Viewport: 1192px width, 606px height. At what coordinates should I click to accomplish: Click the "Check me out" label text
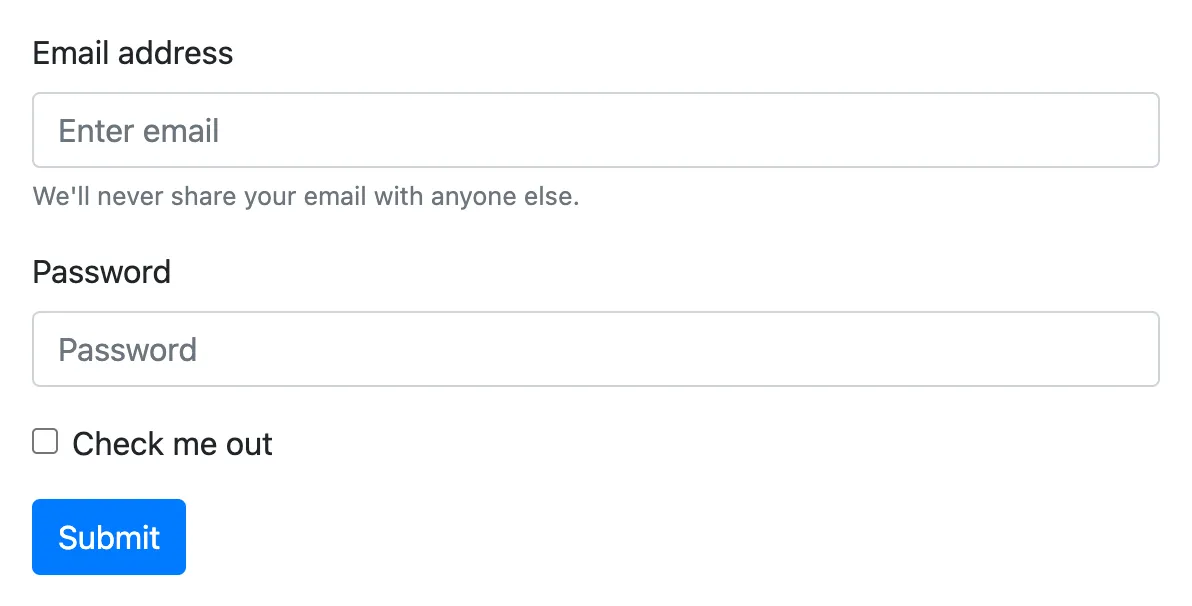pyautogui.click(x=172, y=444)
